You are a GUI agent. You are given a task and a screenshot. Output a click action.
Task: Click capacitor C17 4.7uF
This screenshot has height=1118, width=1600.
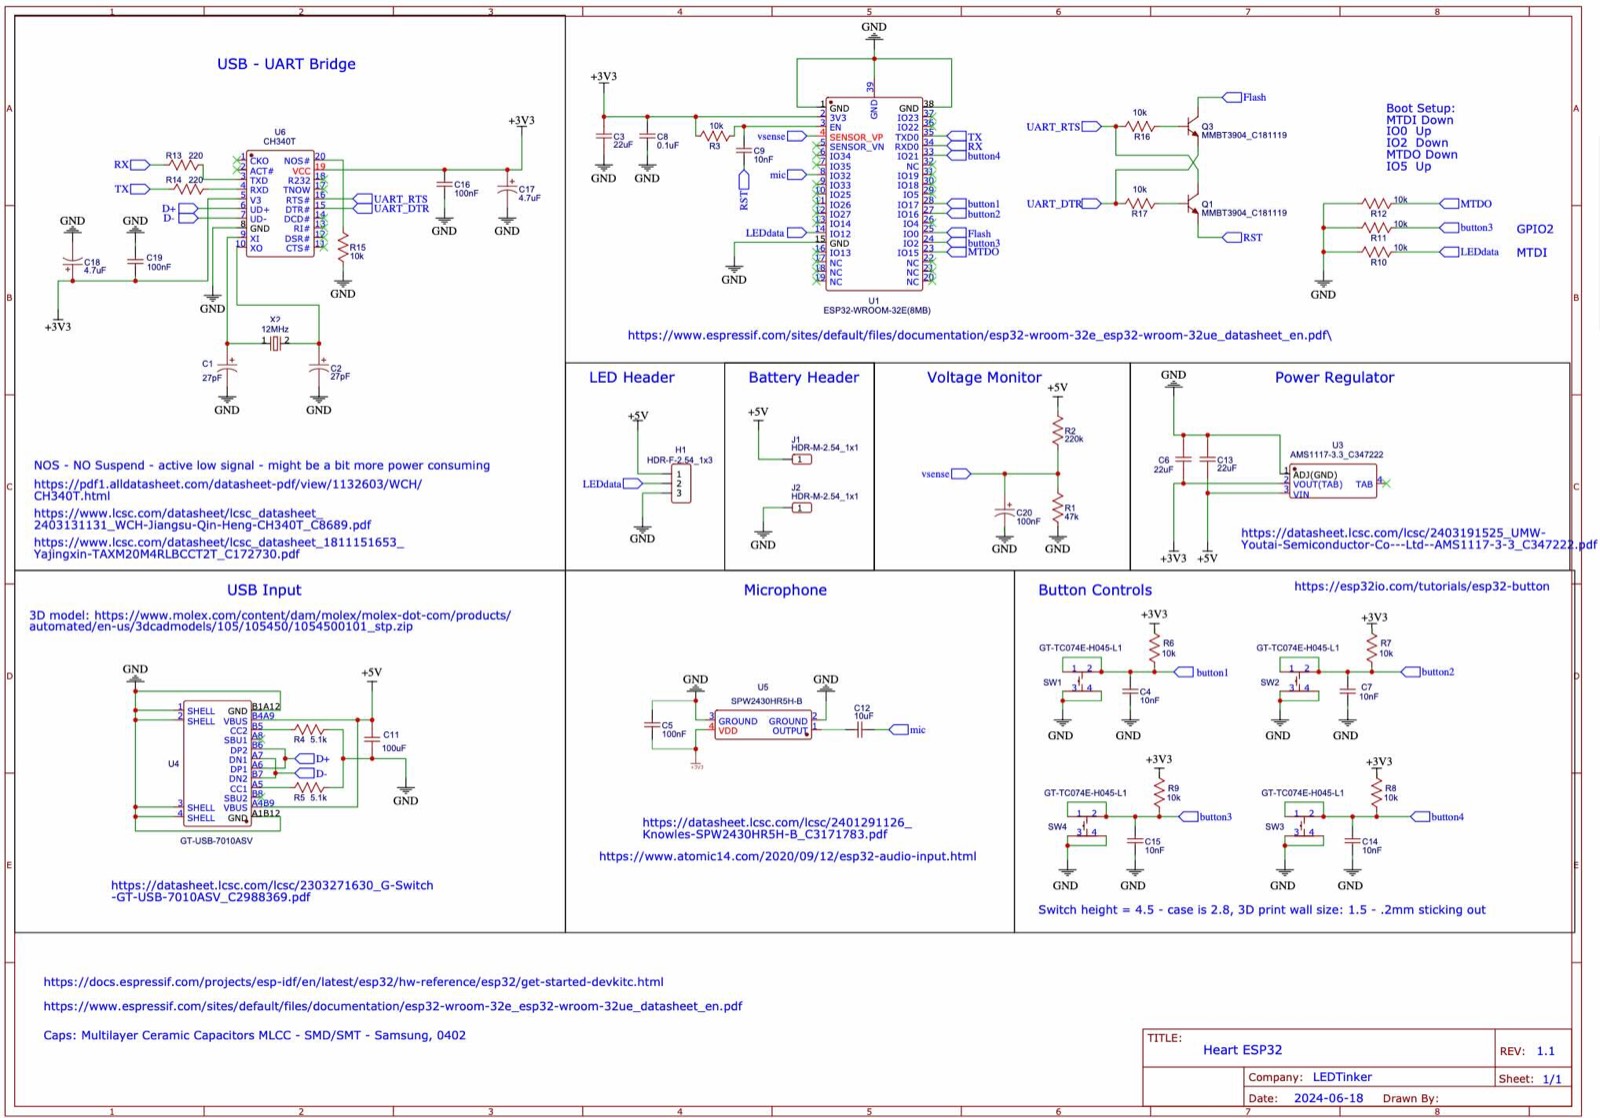pos(508,189)
